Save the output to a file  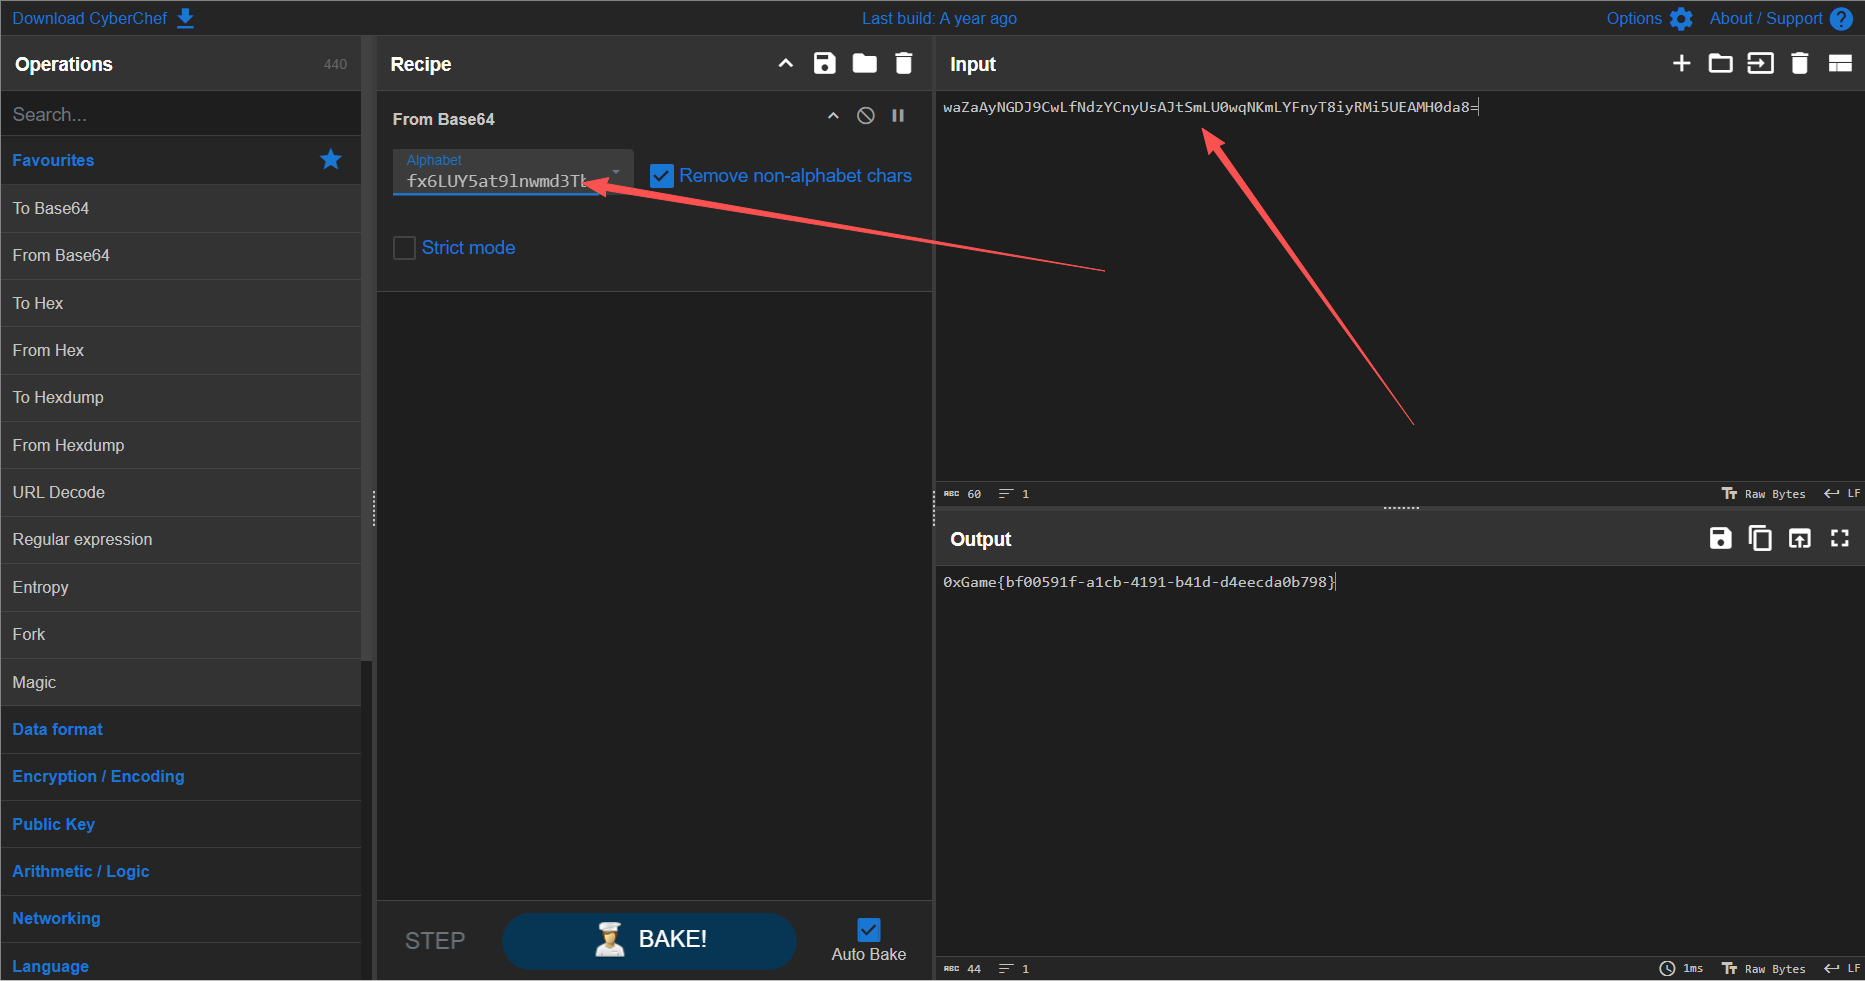point(1720,539)
